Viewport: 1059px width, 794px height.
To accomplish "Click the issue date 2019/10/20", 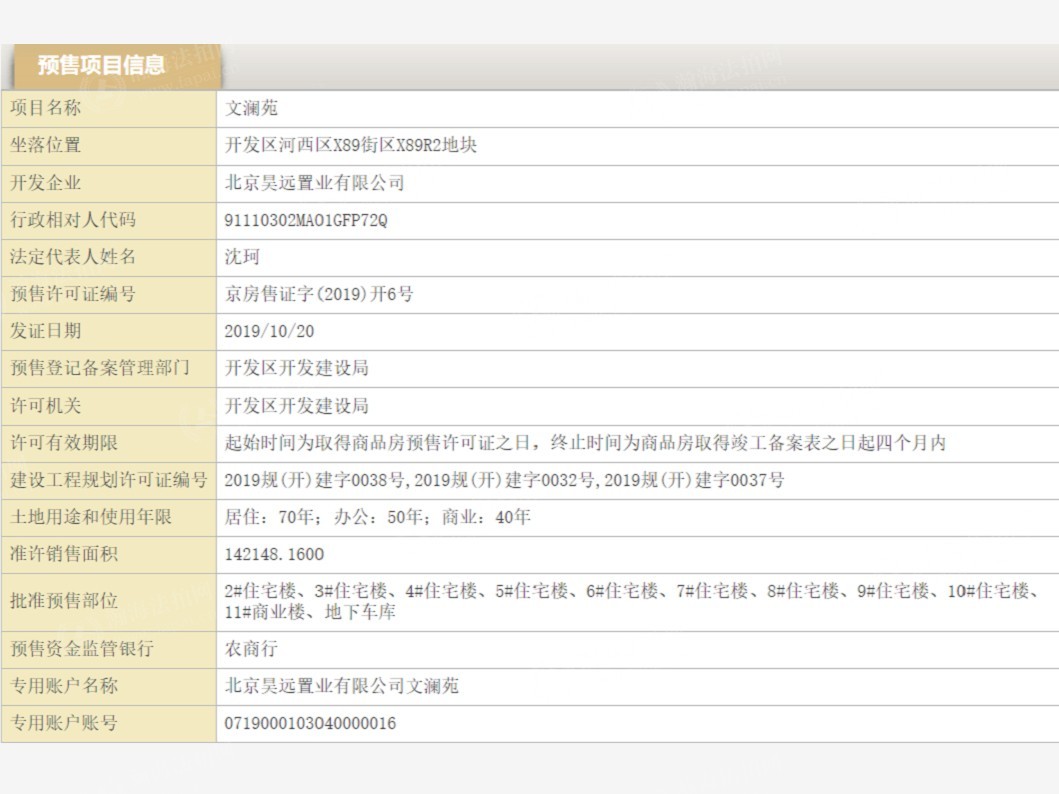I will [269, 332].
